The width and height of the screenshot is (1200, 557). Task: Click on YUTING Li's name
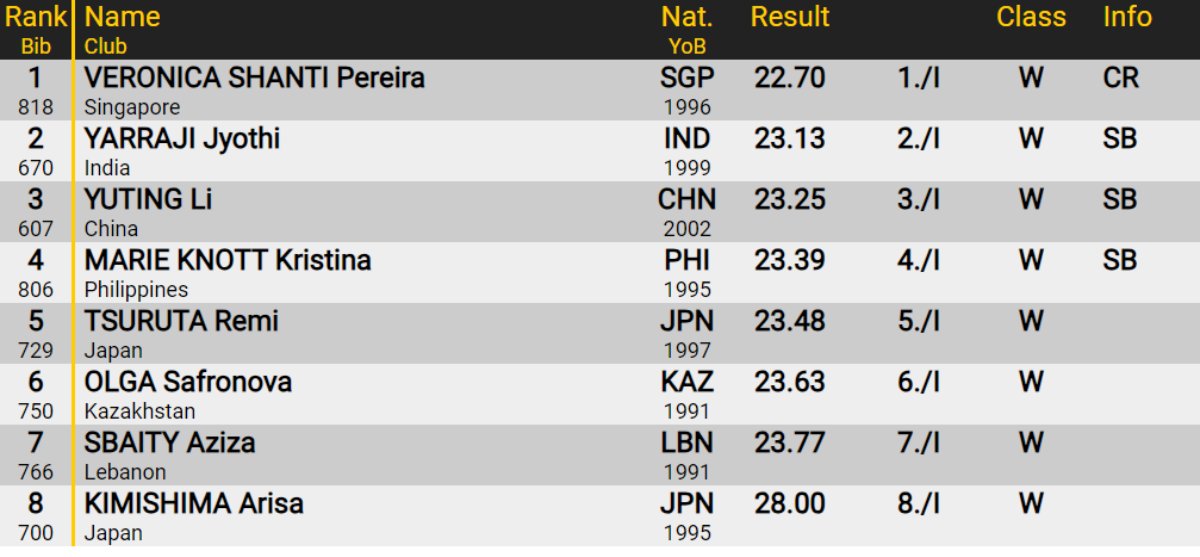pos(148,200)
